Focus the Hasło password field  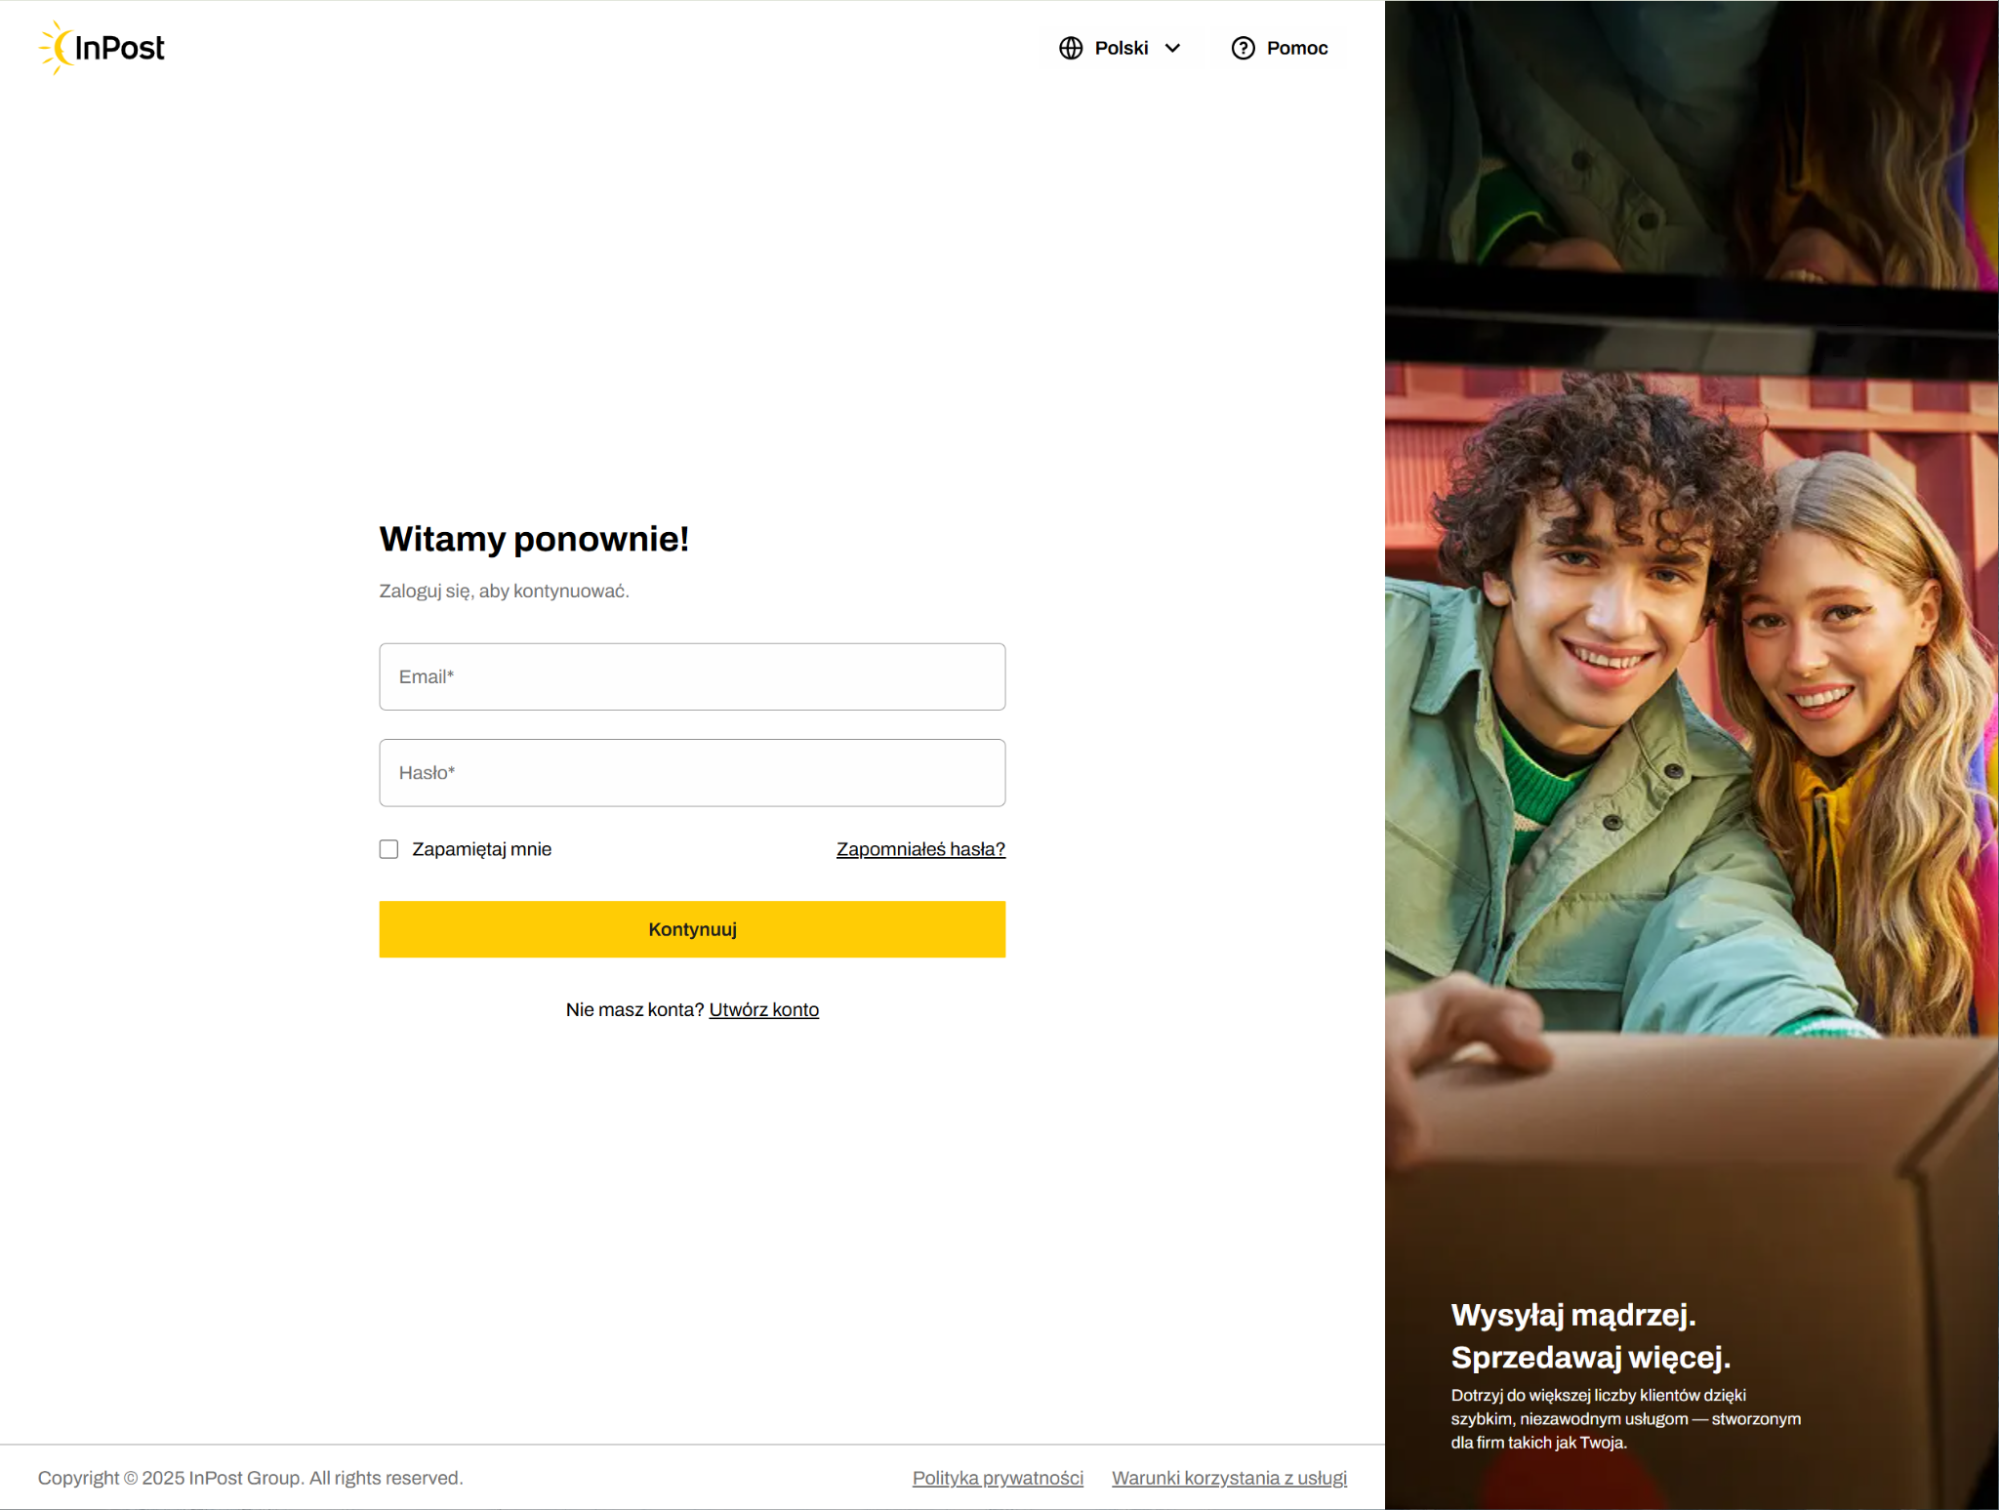pyautogui.click(x=692, y=773)
